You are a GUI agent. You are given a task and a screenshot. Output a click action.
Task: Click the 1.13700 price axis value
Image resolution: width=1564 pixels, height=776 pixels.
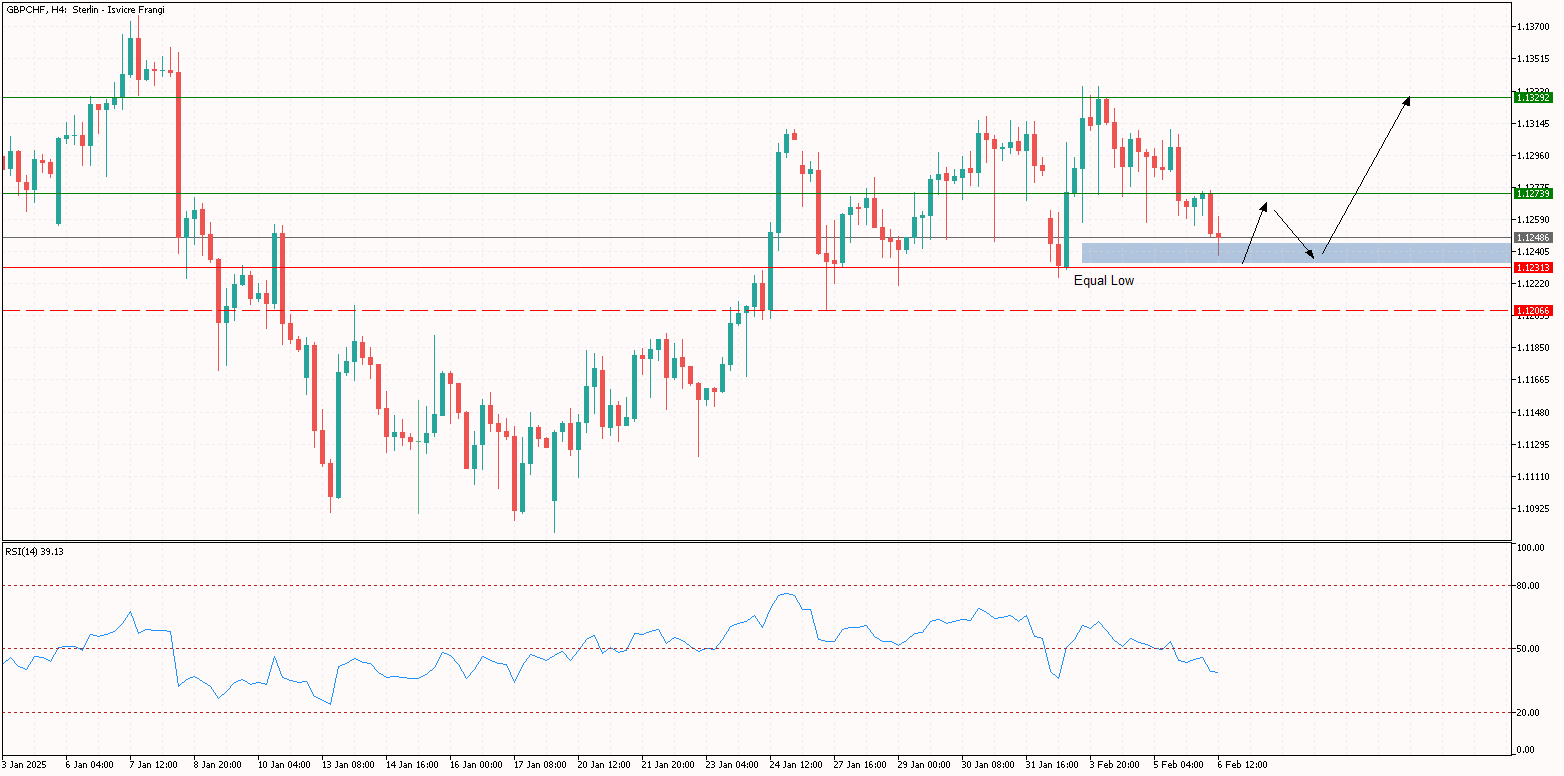point(1534,27)
